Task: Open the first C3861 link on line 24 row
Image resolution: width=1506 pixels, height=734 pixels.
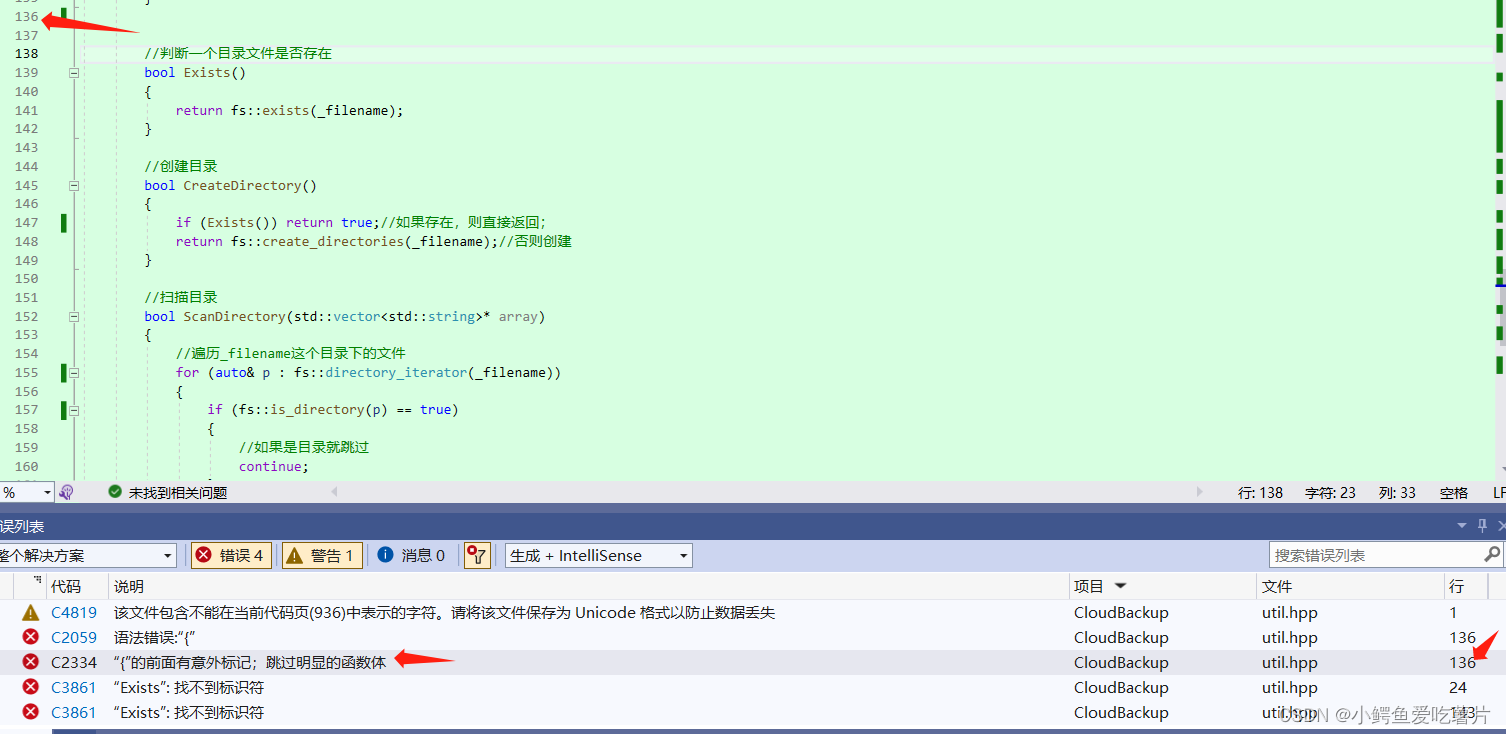Action: pos(74,687)
